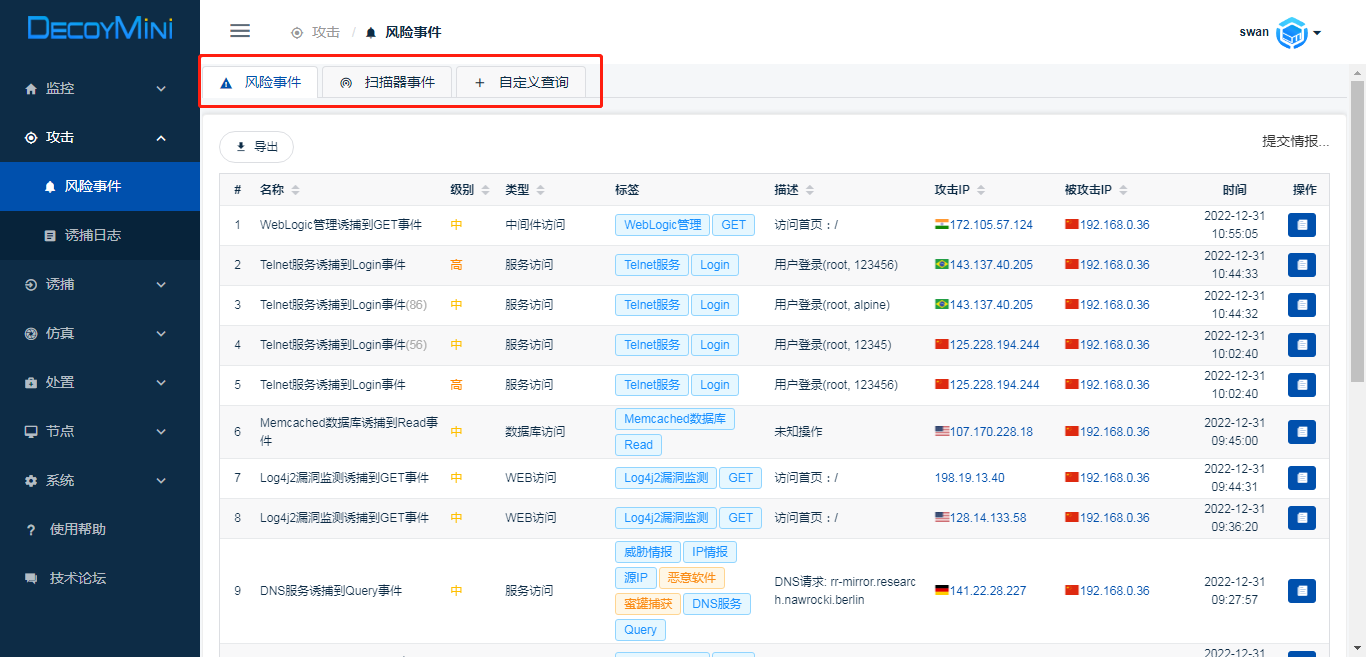The width and height of the screenshot is (1366, 657).
Task: Open details icon for WebLogic event row 1
Action: [x=1301, y=225]
